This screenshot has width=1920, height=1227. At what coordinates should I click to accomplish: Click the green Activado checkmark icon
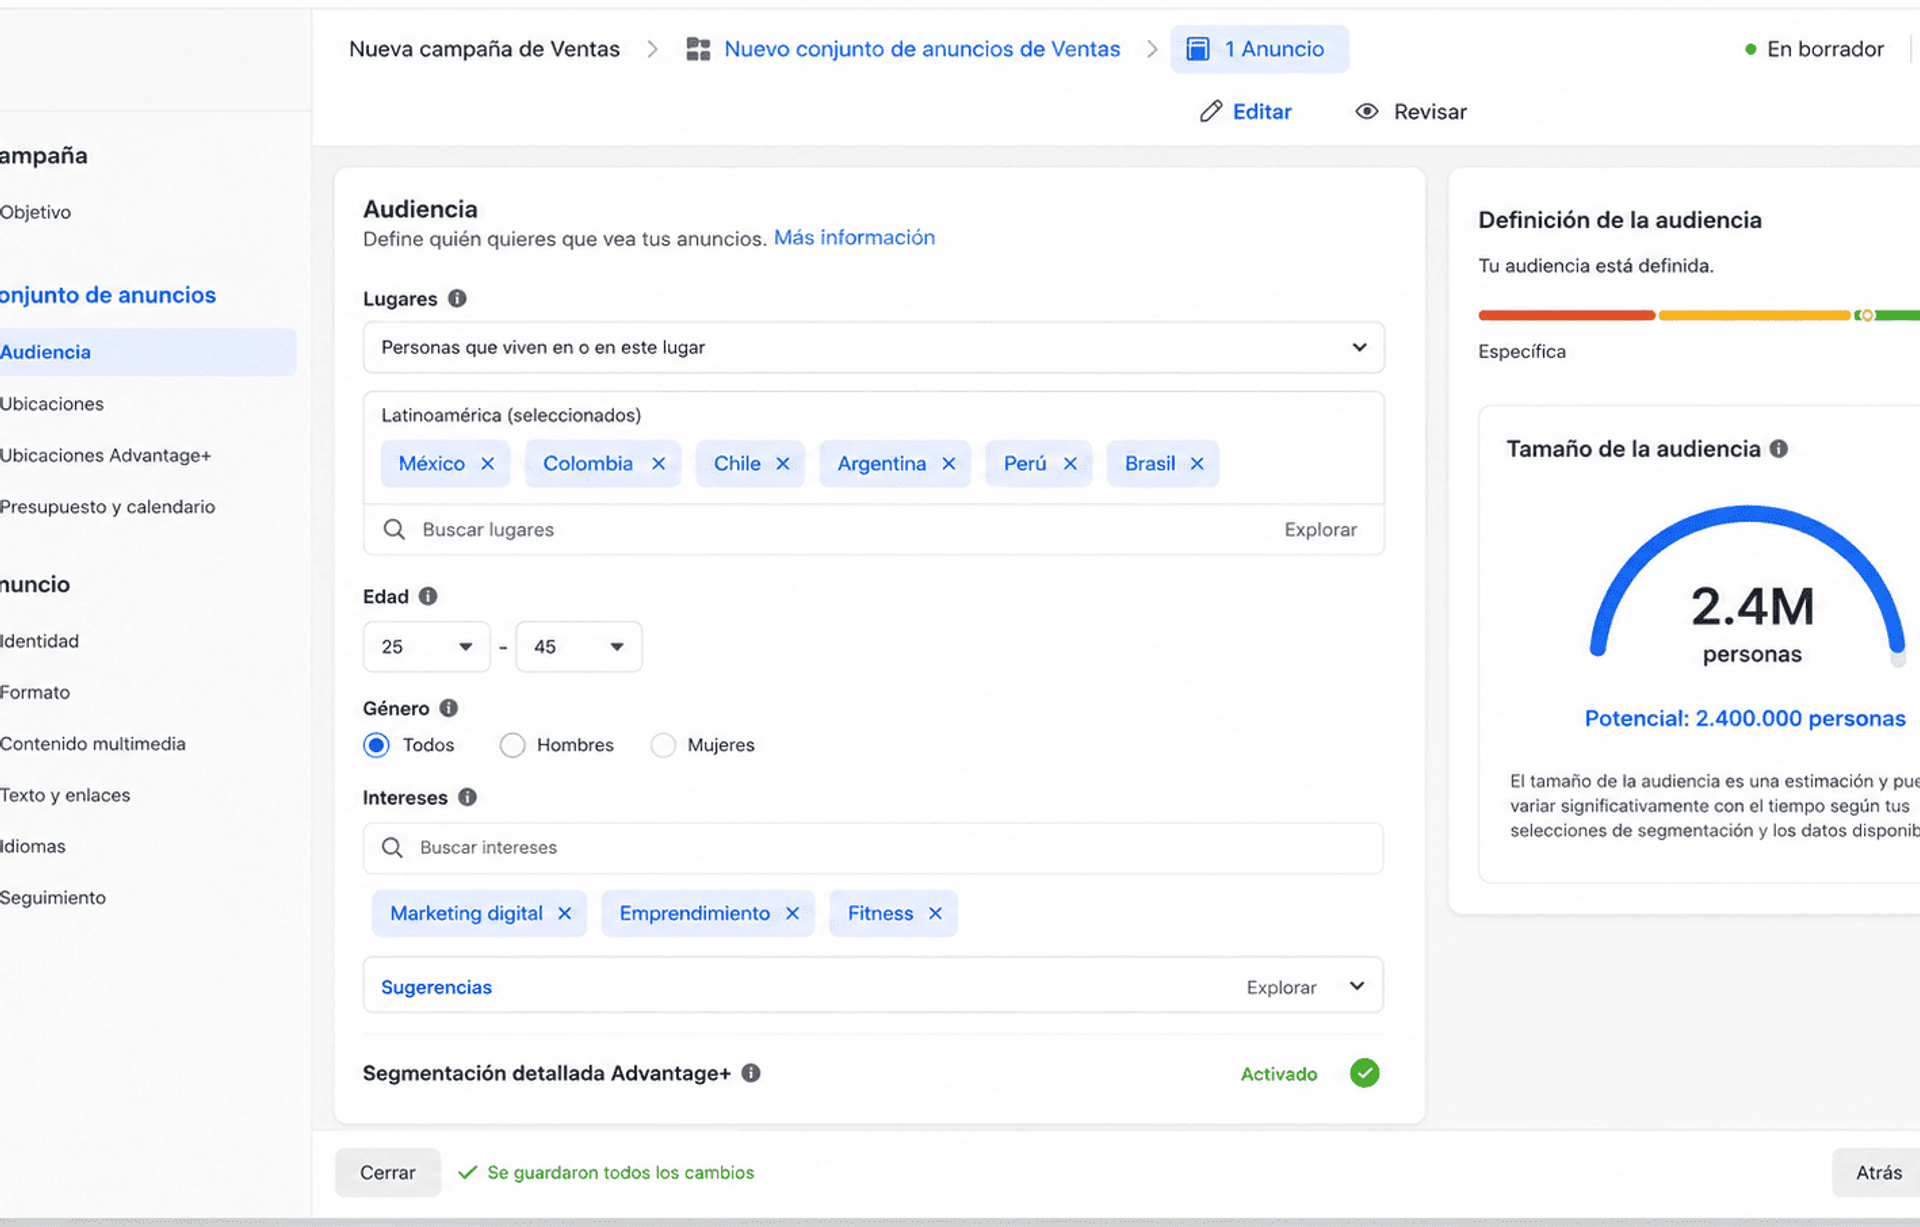pos(1364,1073)
